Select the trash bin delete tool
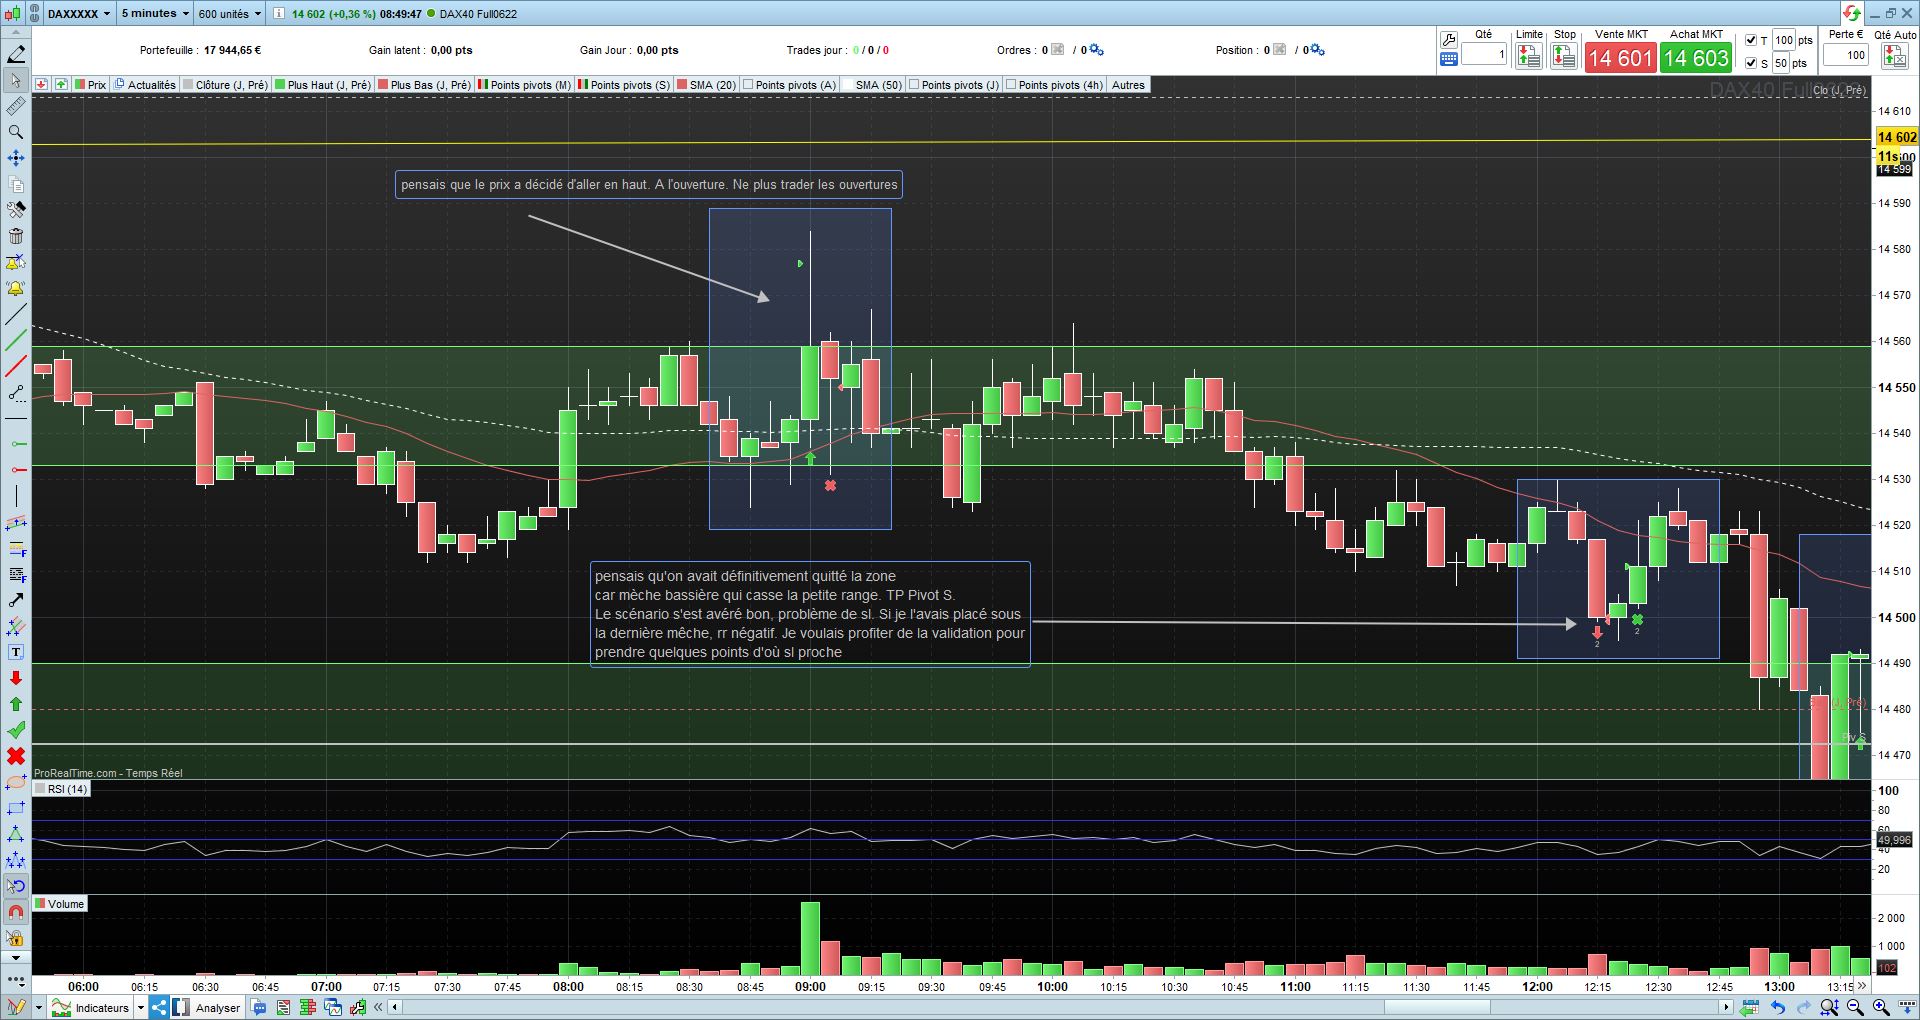This screenshot has width=1920, height=1020. click(x=15, y=236)
